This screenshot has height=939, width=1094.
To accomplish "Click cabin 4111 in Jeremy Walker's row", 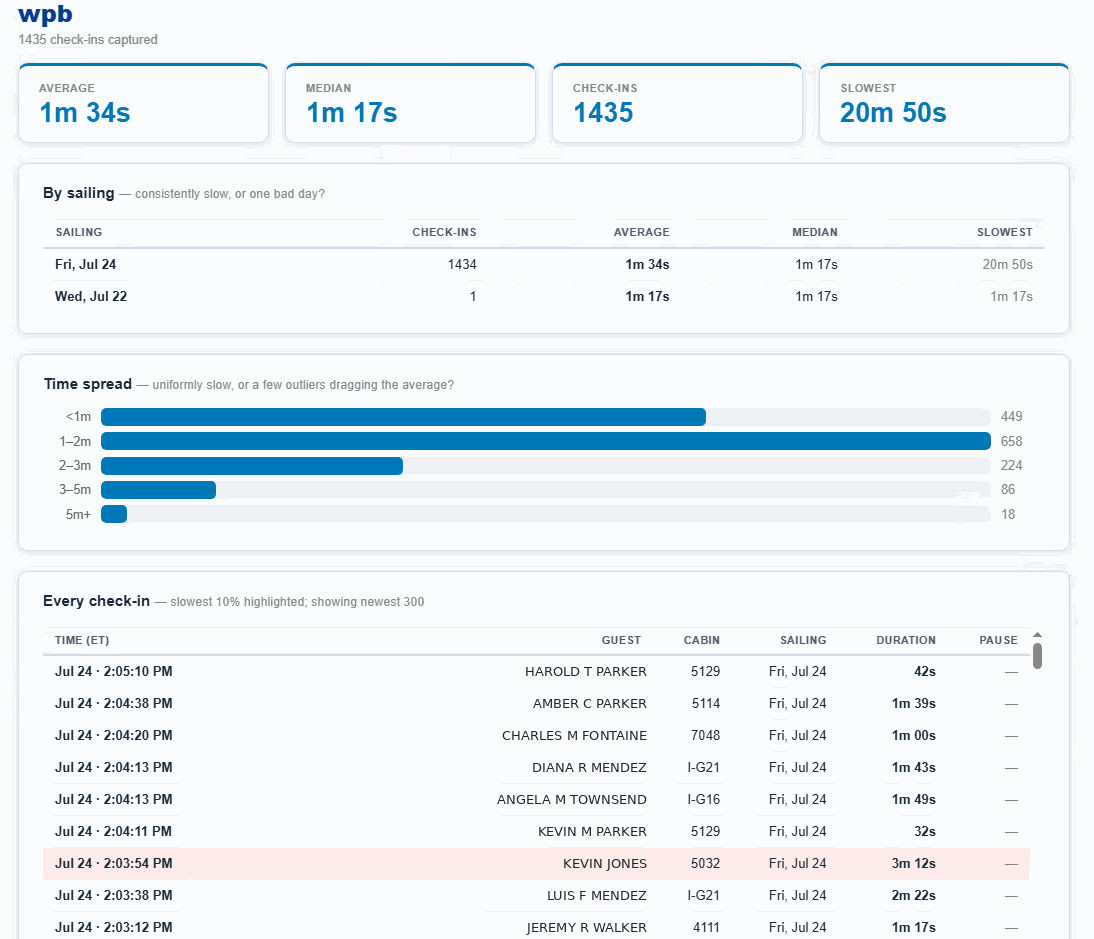I will point(705,928).
